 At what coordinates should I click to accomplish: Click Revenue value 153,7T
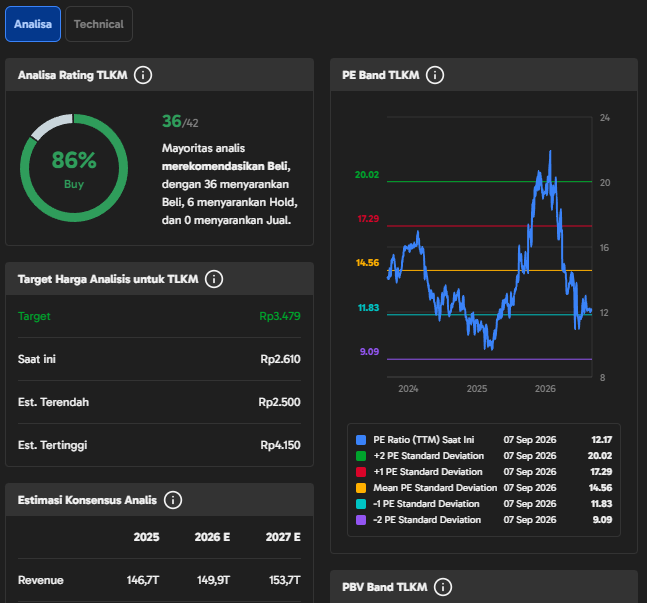pos(285,580)
